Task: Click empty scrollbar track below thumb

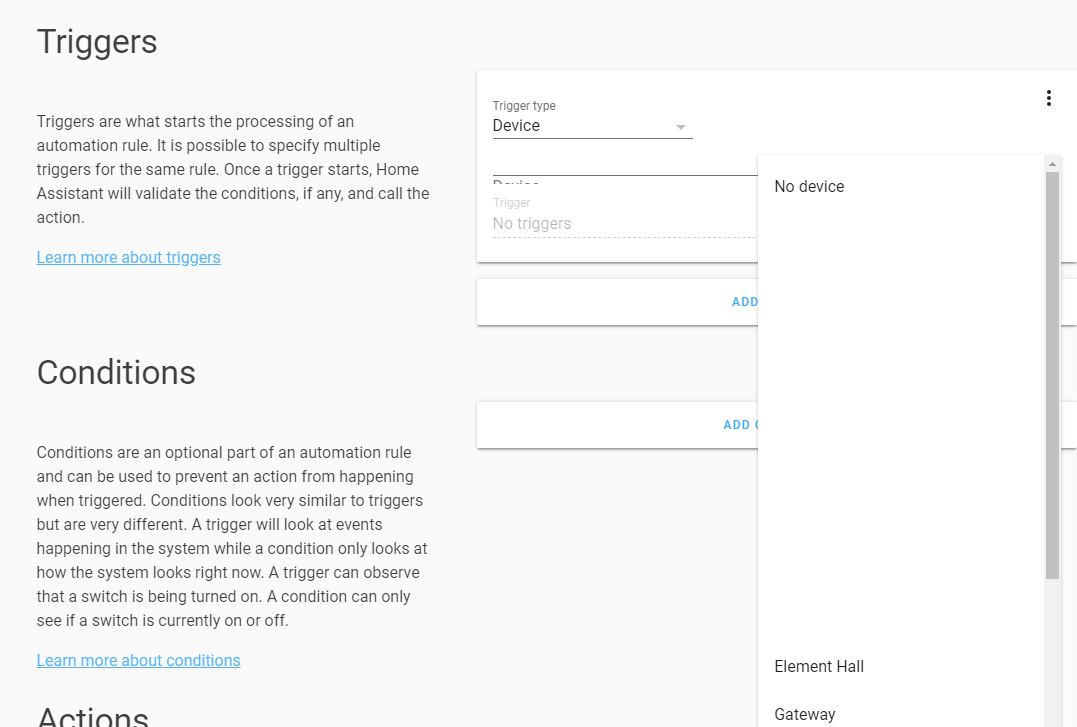Action: (x=1051, y=650)
